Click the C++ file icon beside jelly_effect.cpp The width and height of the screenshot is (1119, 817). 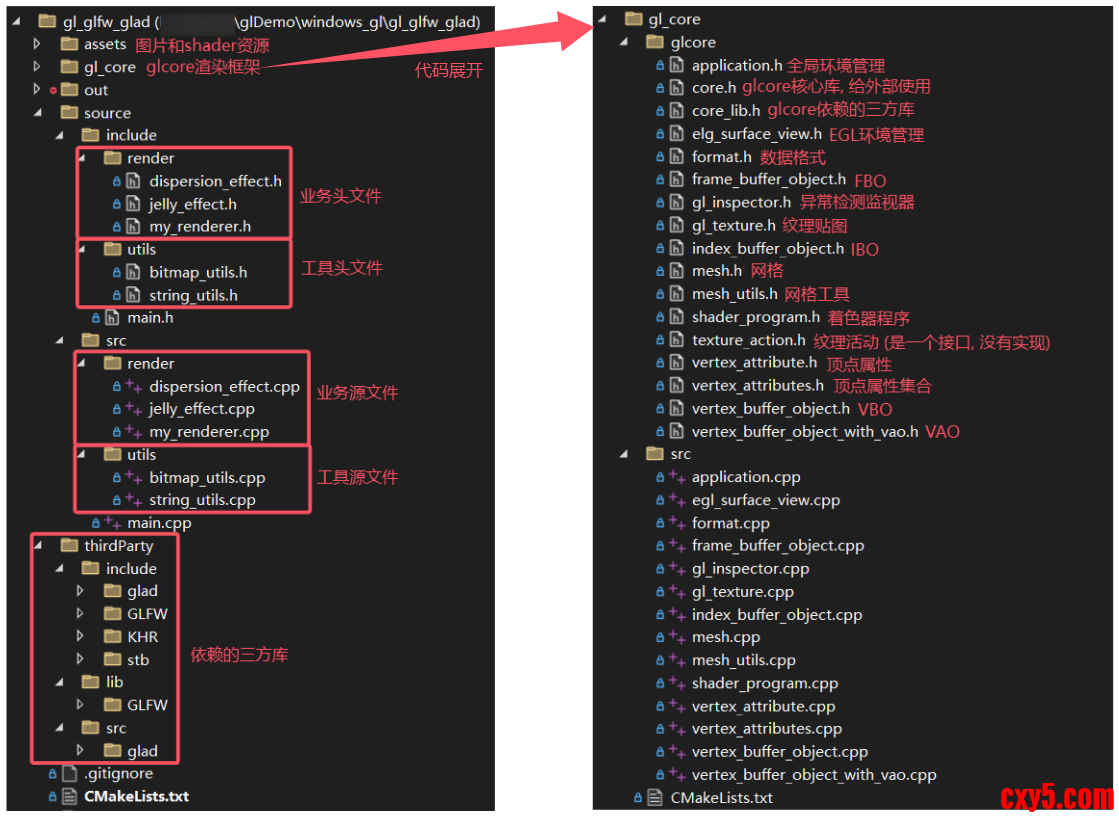click(x=134, y=409)
